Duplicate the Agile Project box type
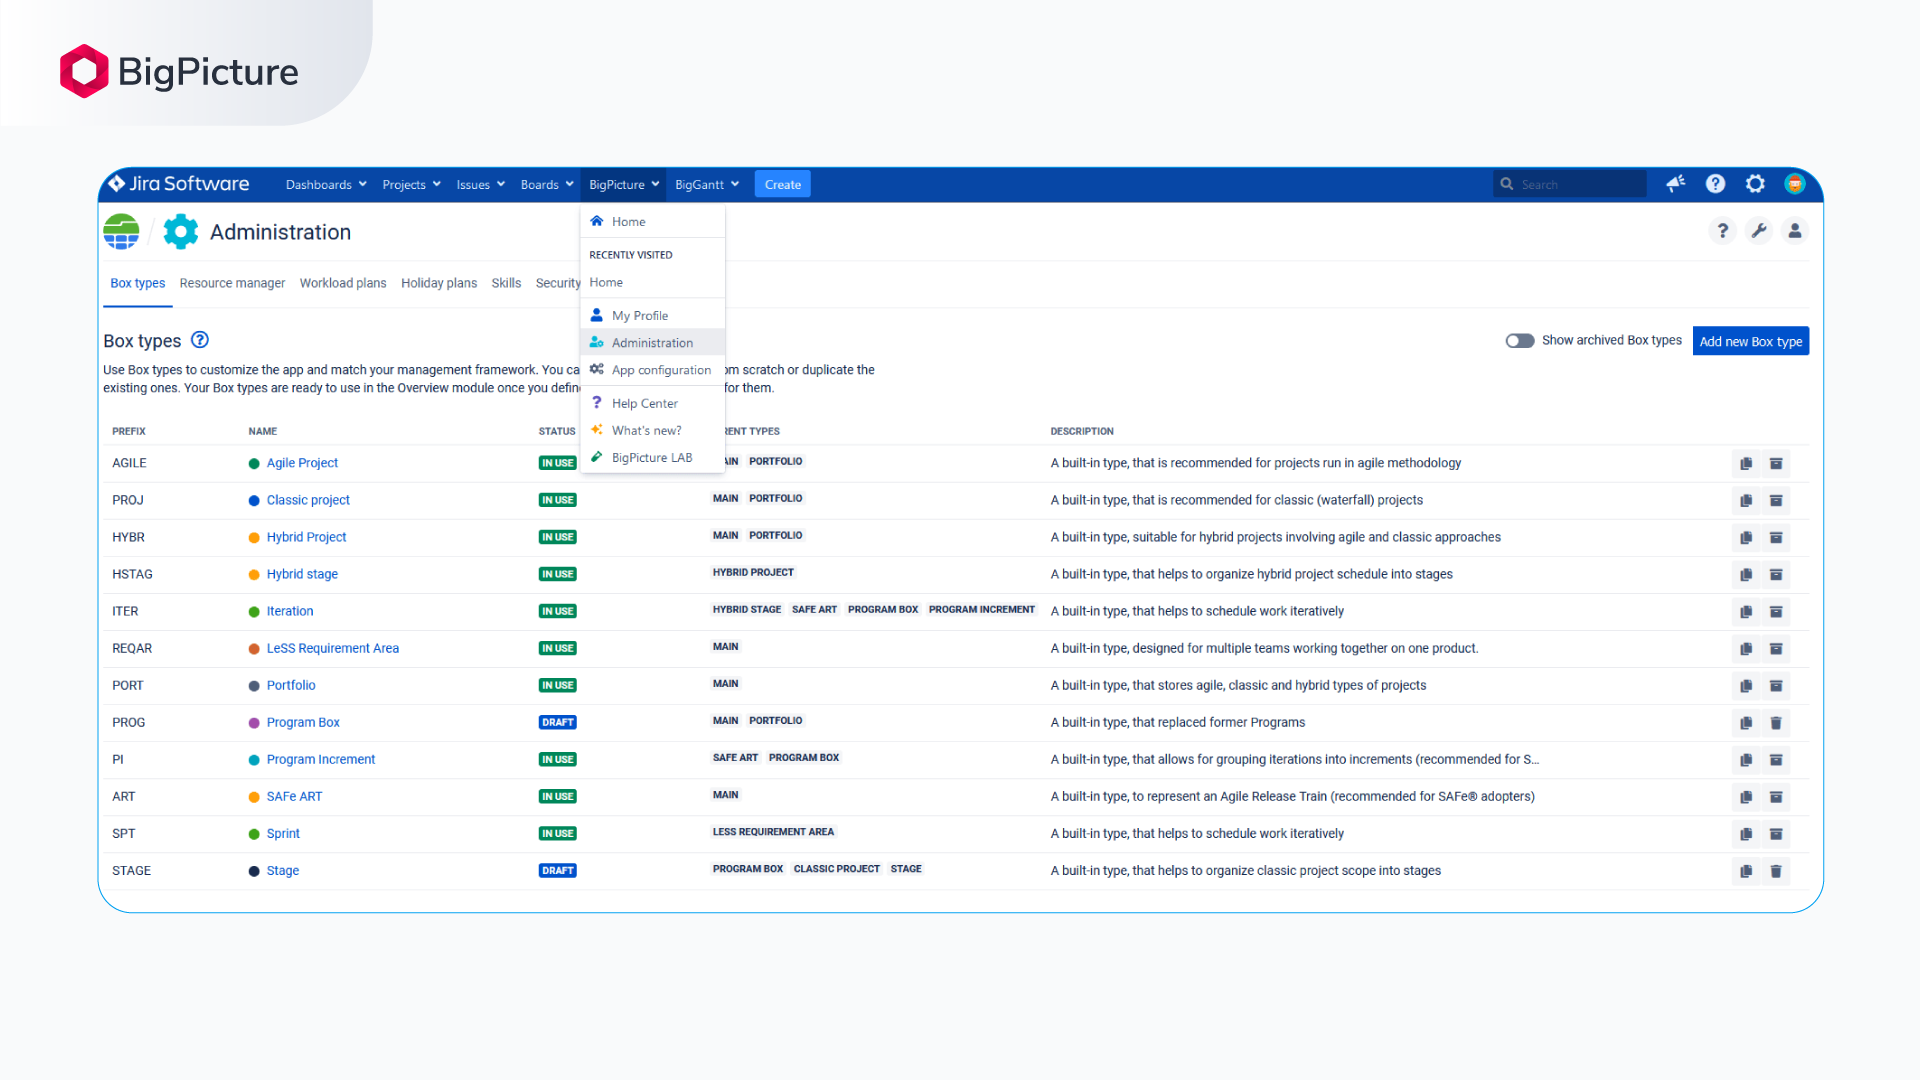 point(1746,464)
